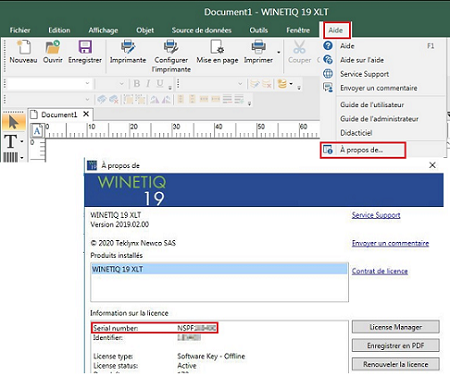This screenshot has height=375, width=450.
Task: Open the second-row toolbar combo box
Action: 49,99
